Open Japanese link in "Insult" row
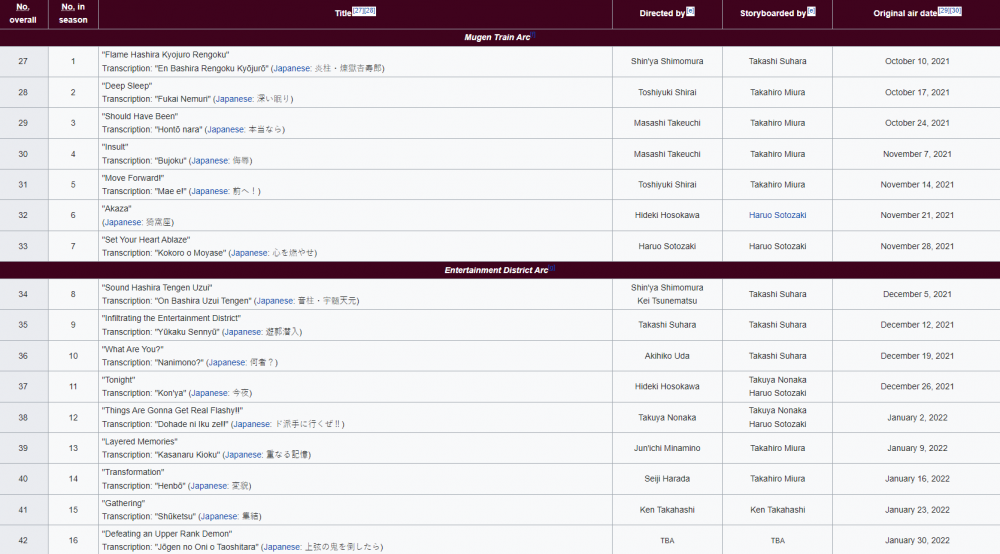Screen dimensions: 1000x554 (210, 161)
